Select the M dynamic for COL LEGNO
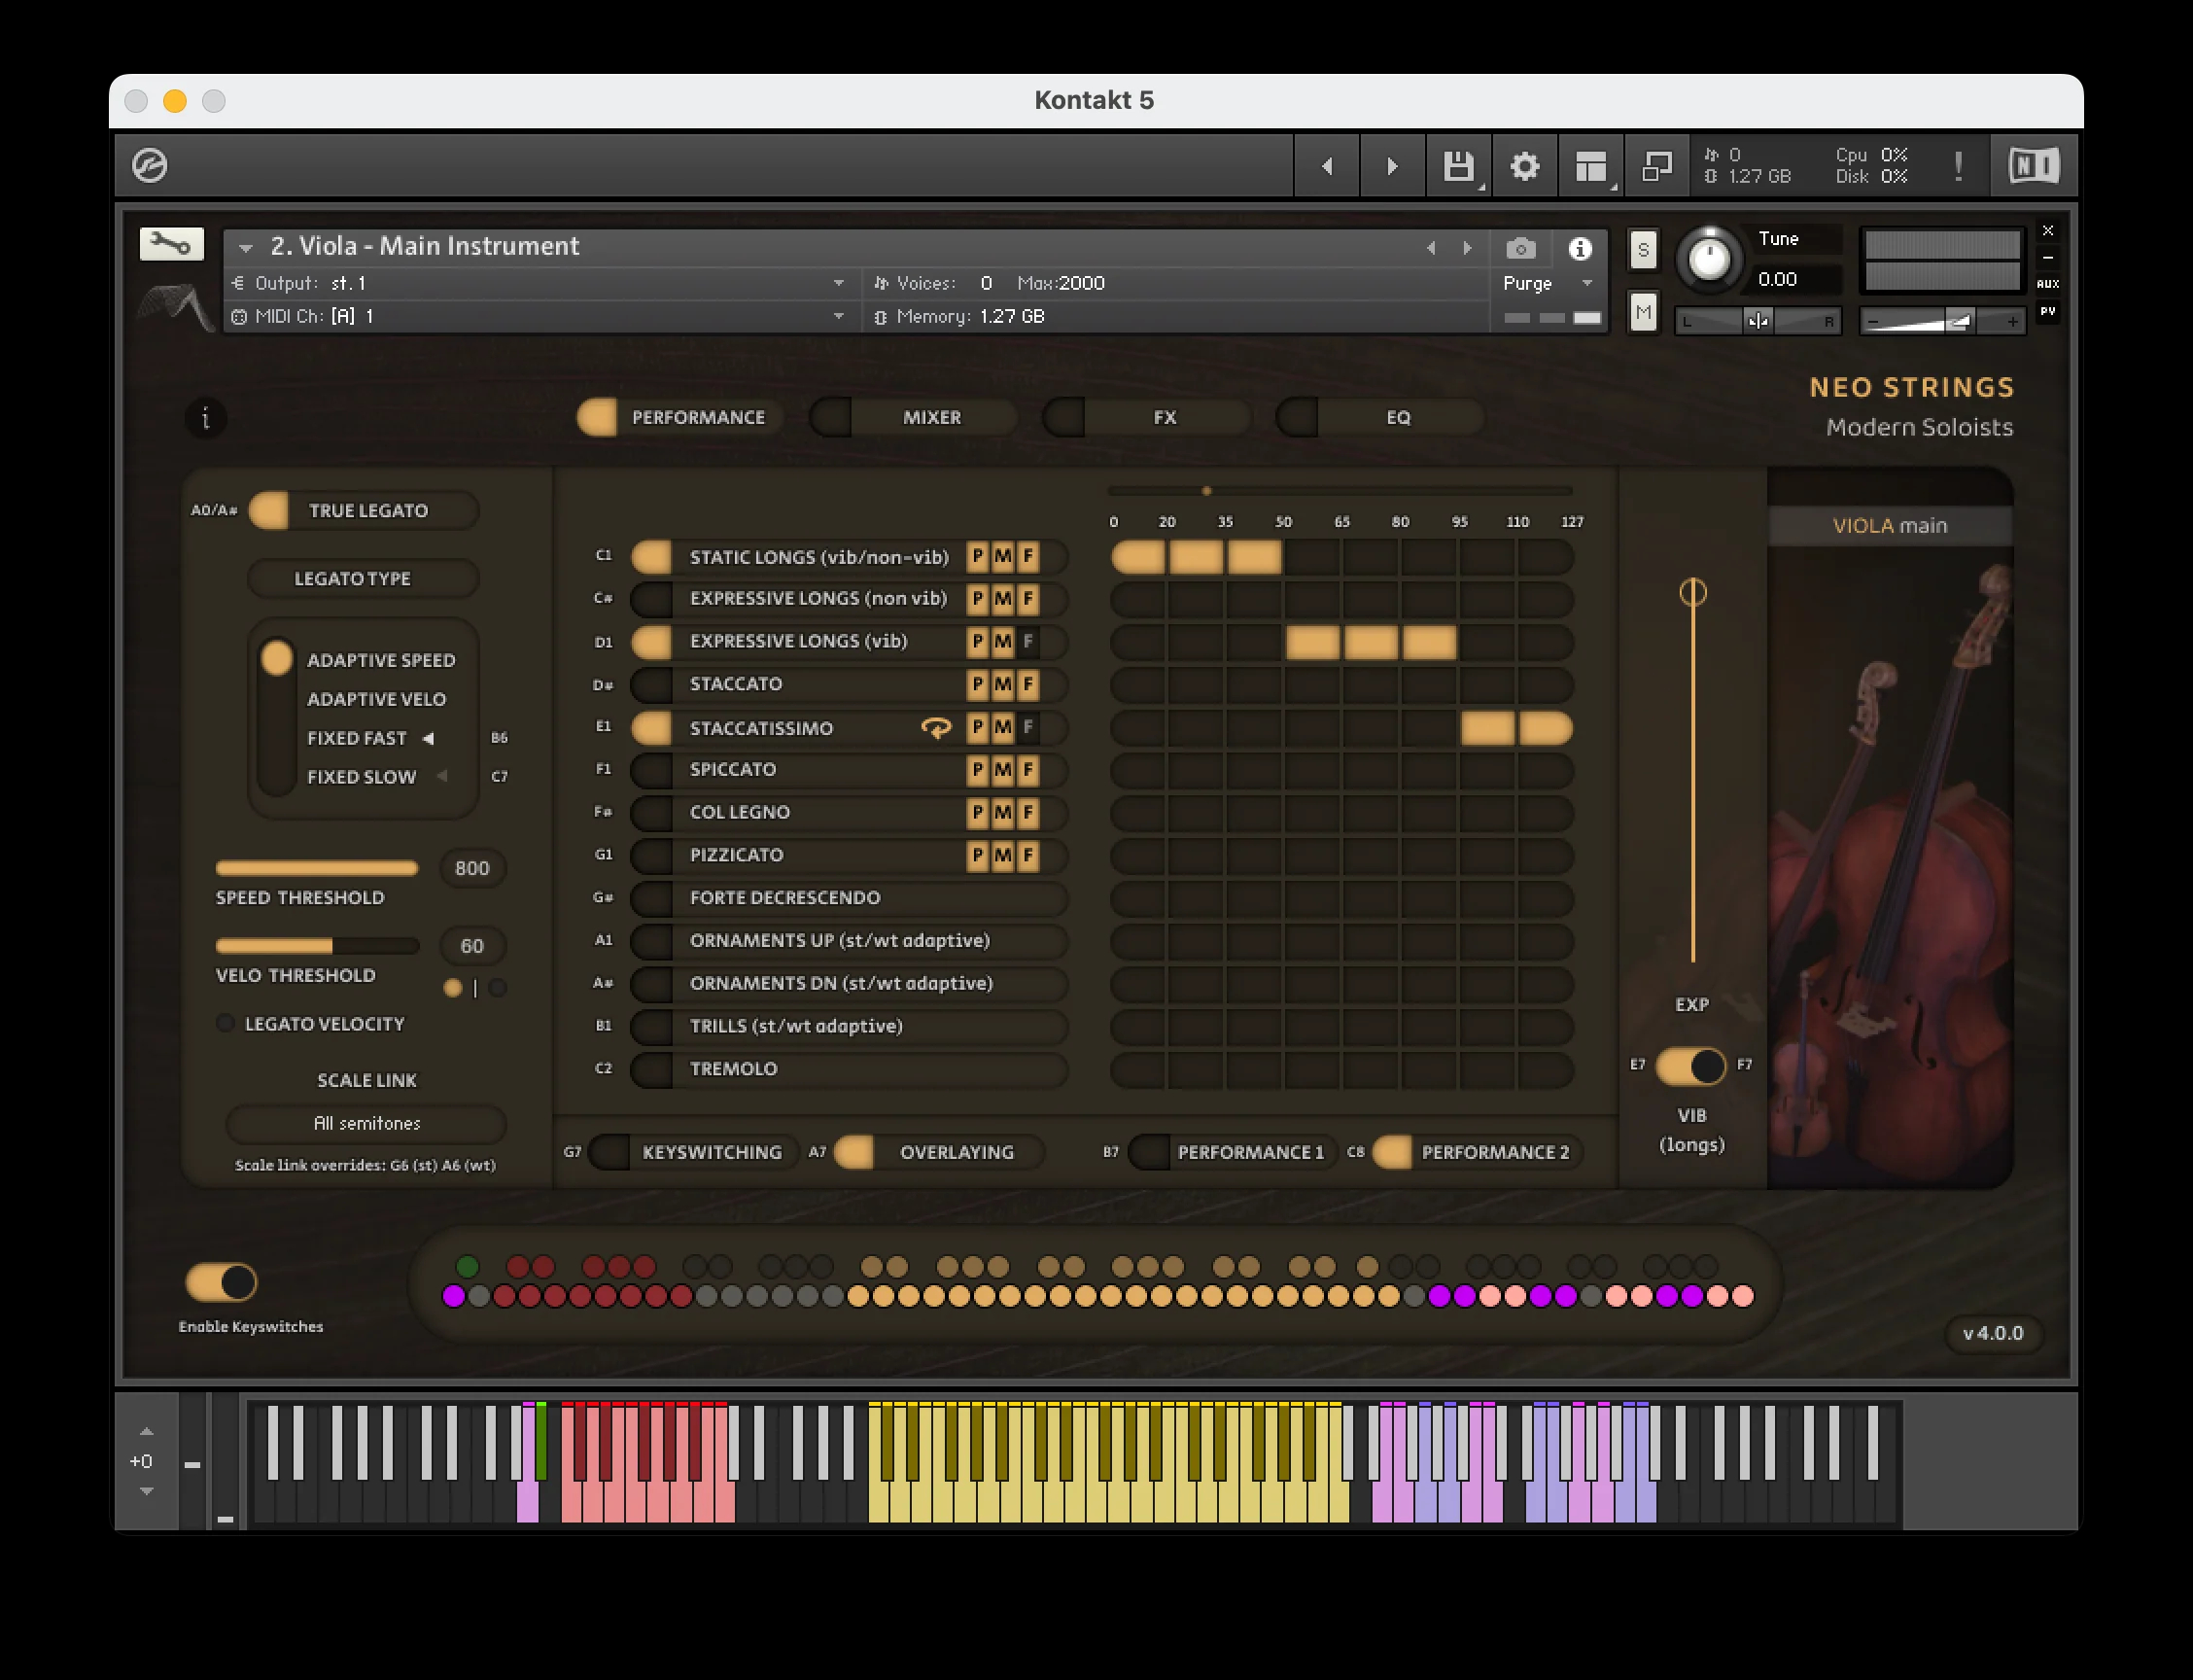2193x1680 pixels. point(1002,813)
